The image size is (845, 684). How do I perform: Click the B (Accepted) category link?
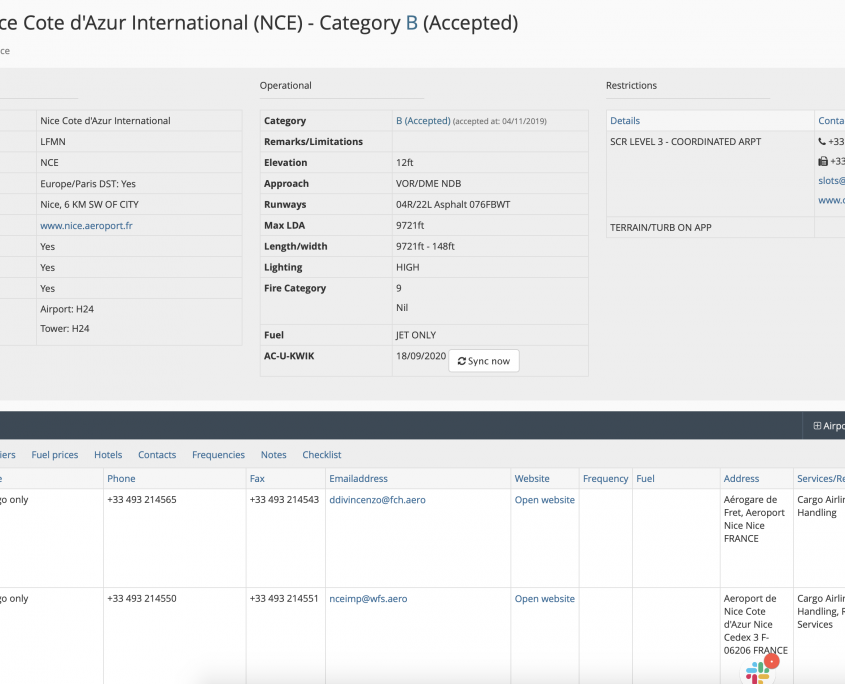423,121
